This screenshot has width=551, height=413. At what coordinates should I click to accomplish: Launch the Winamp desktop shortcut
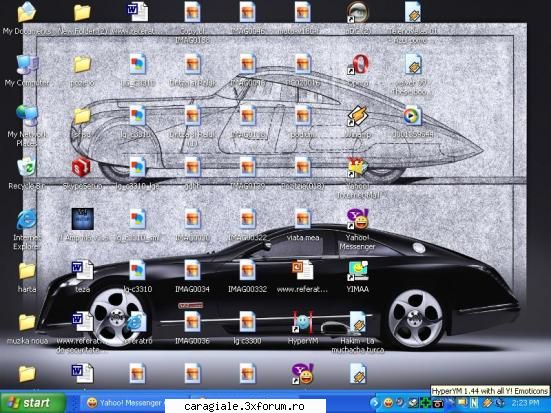tap(358, 116)
